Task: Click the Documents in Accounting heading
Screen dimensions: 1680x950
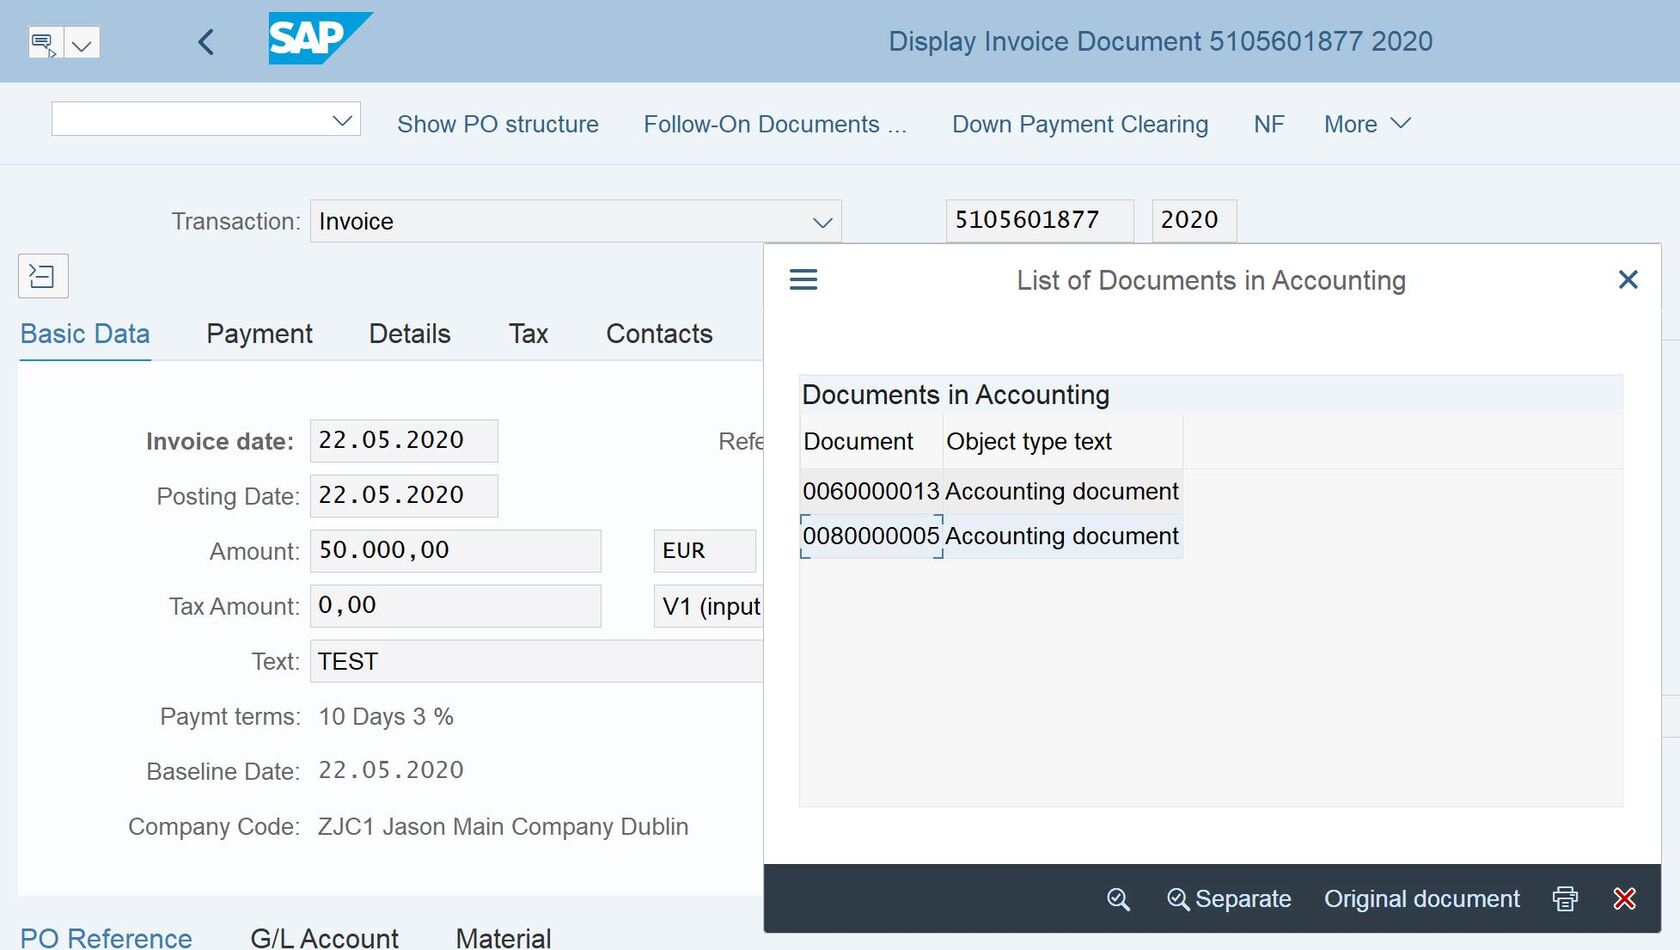Action: [x=956, y=395]
